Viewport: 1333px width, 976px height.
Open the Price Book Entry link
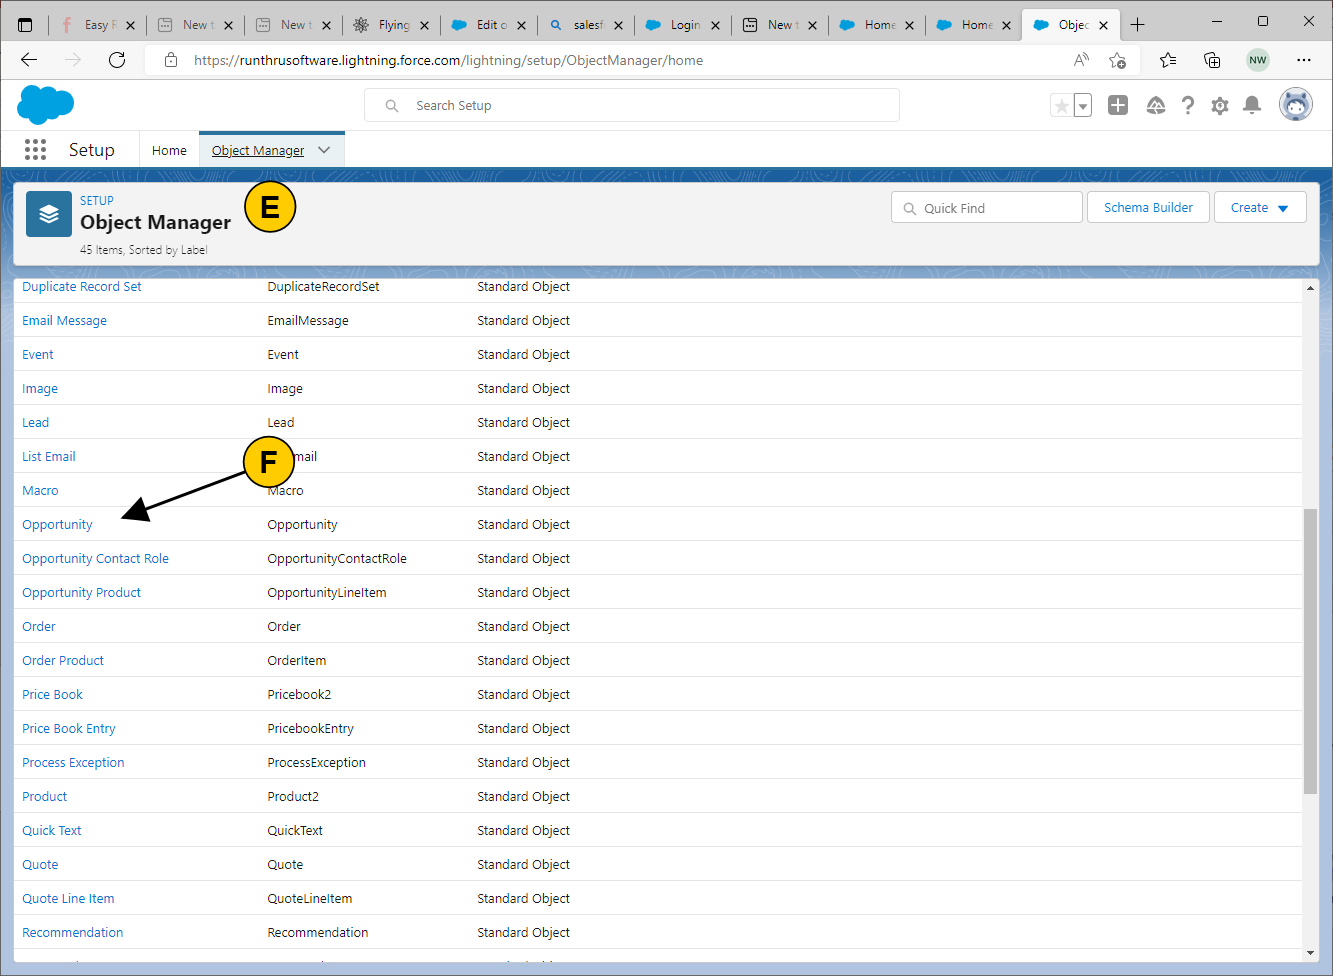click(x=69, y=729)
